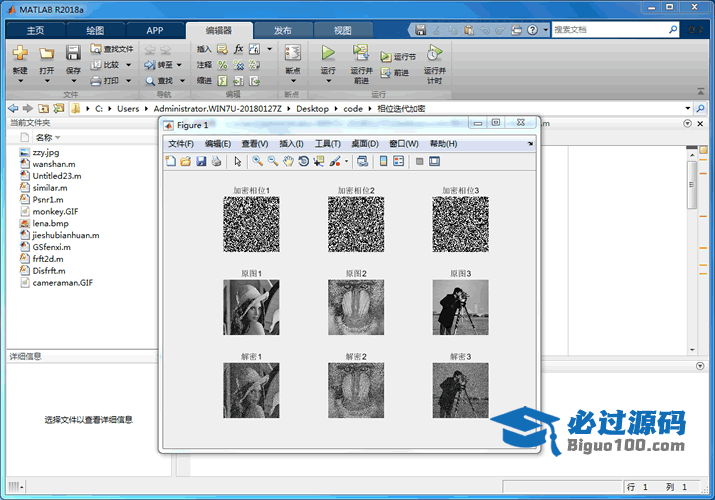The image size is (715, 500).
Task: Toggle the Rotate 3D tool in Figure 1
Action: tap(303, 161)
